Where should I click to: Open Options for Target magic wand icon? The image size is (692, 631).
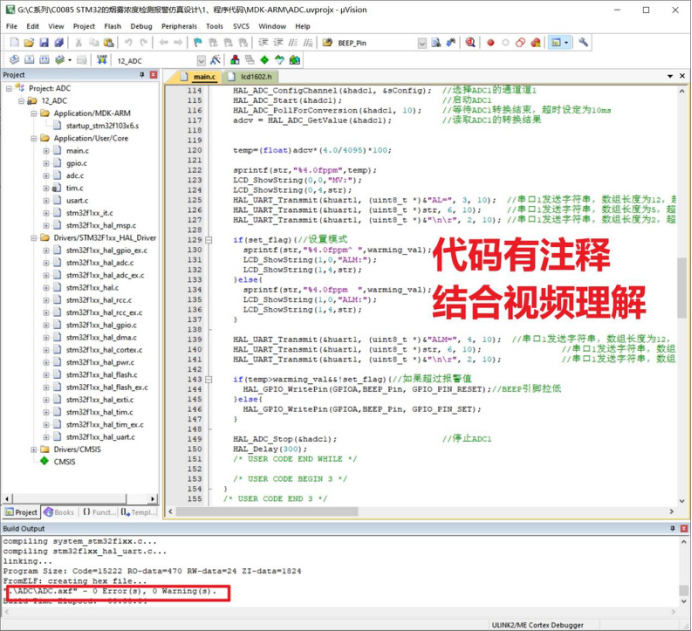(x=215, y=60)
